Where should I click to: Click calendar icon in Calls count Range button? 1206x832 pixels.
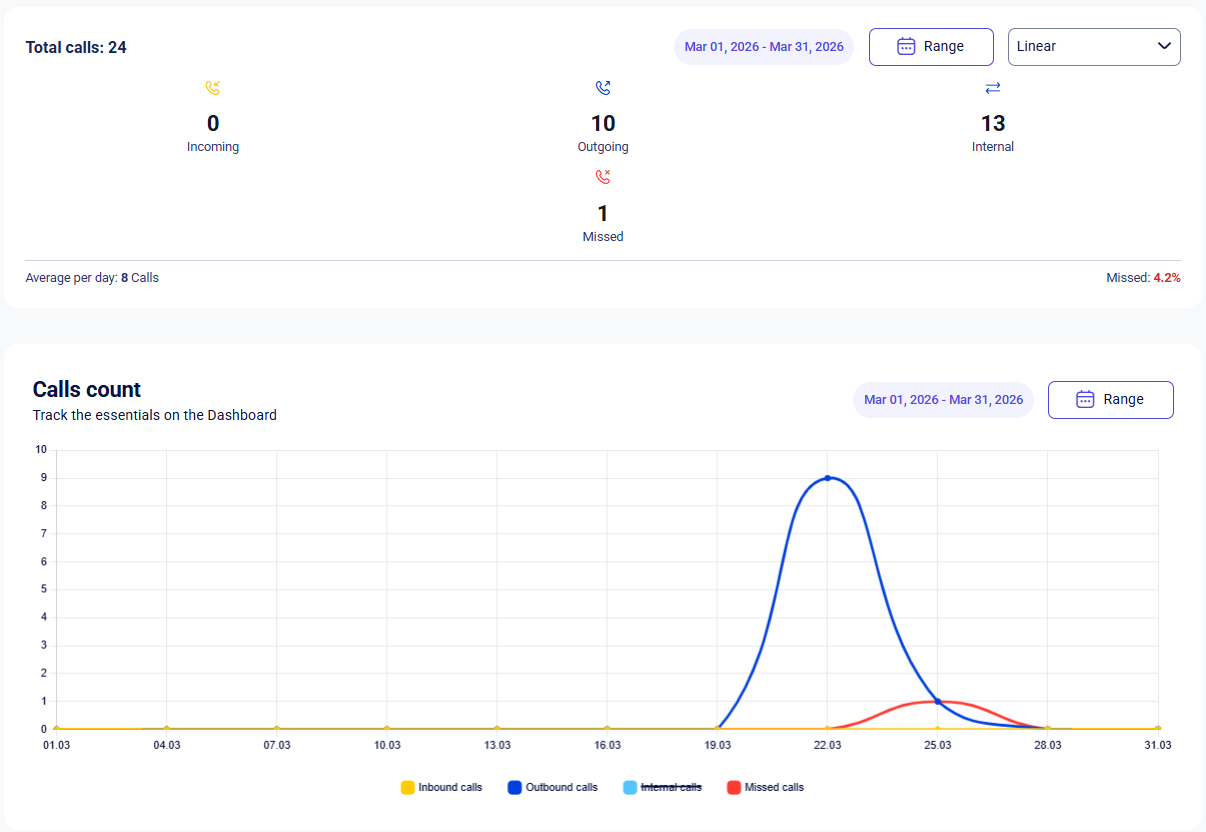click(1085, 399)
